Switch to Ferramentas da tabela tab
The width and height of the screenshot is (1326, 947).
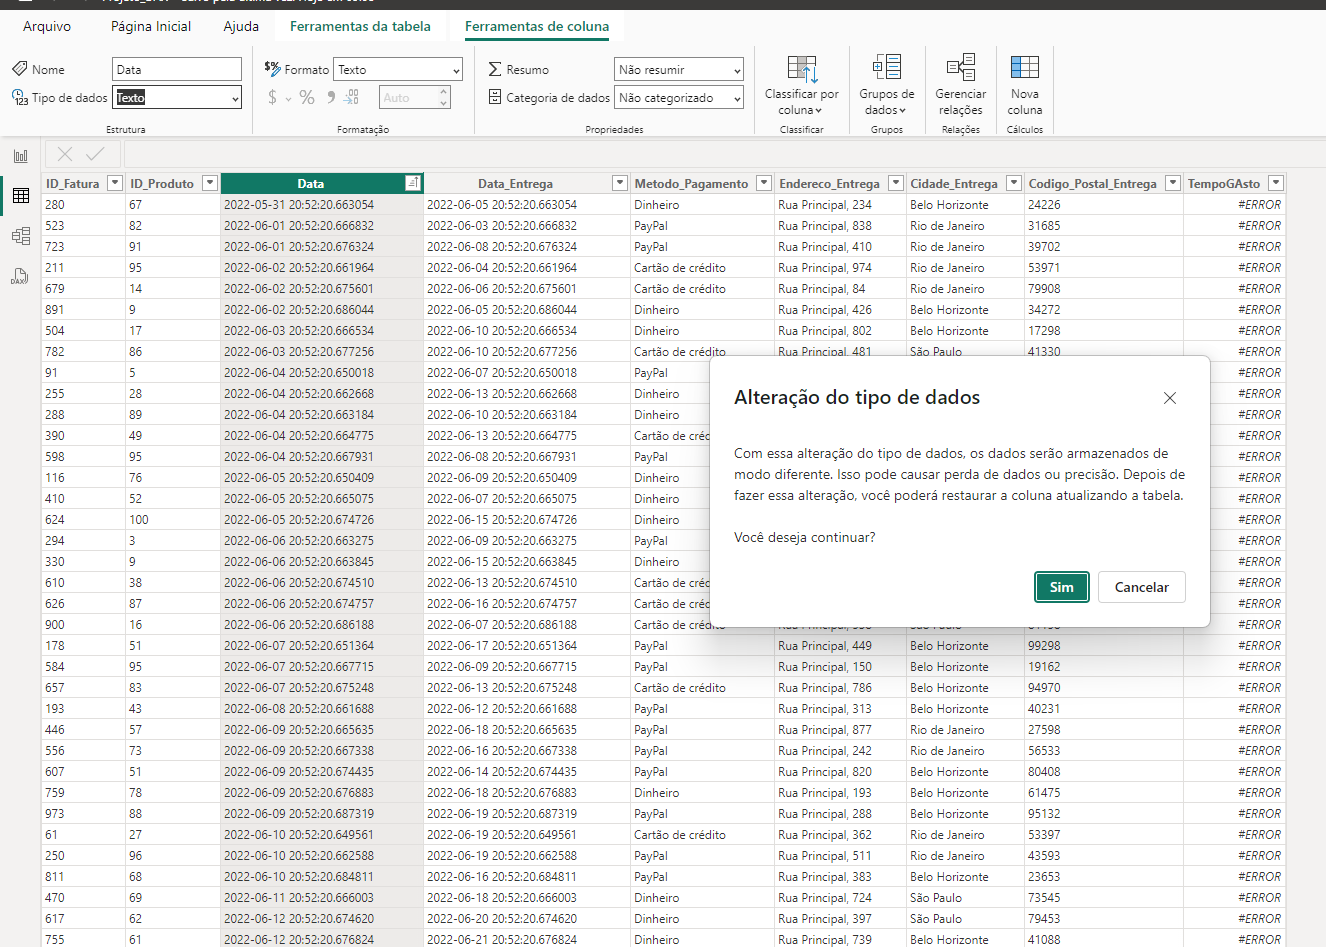tap(360, 26)
